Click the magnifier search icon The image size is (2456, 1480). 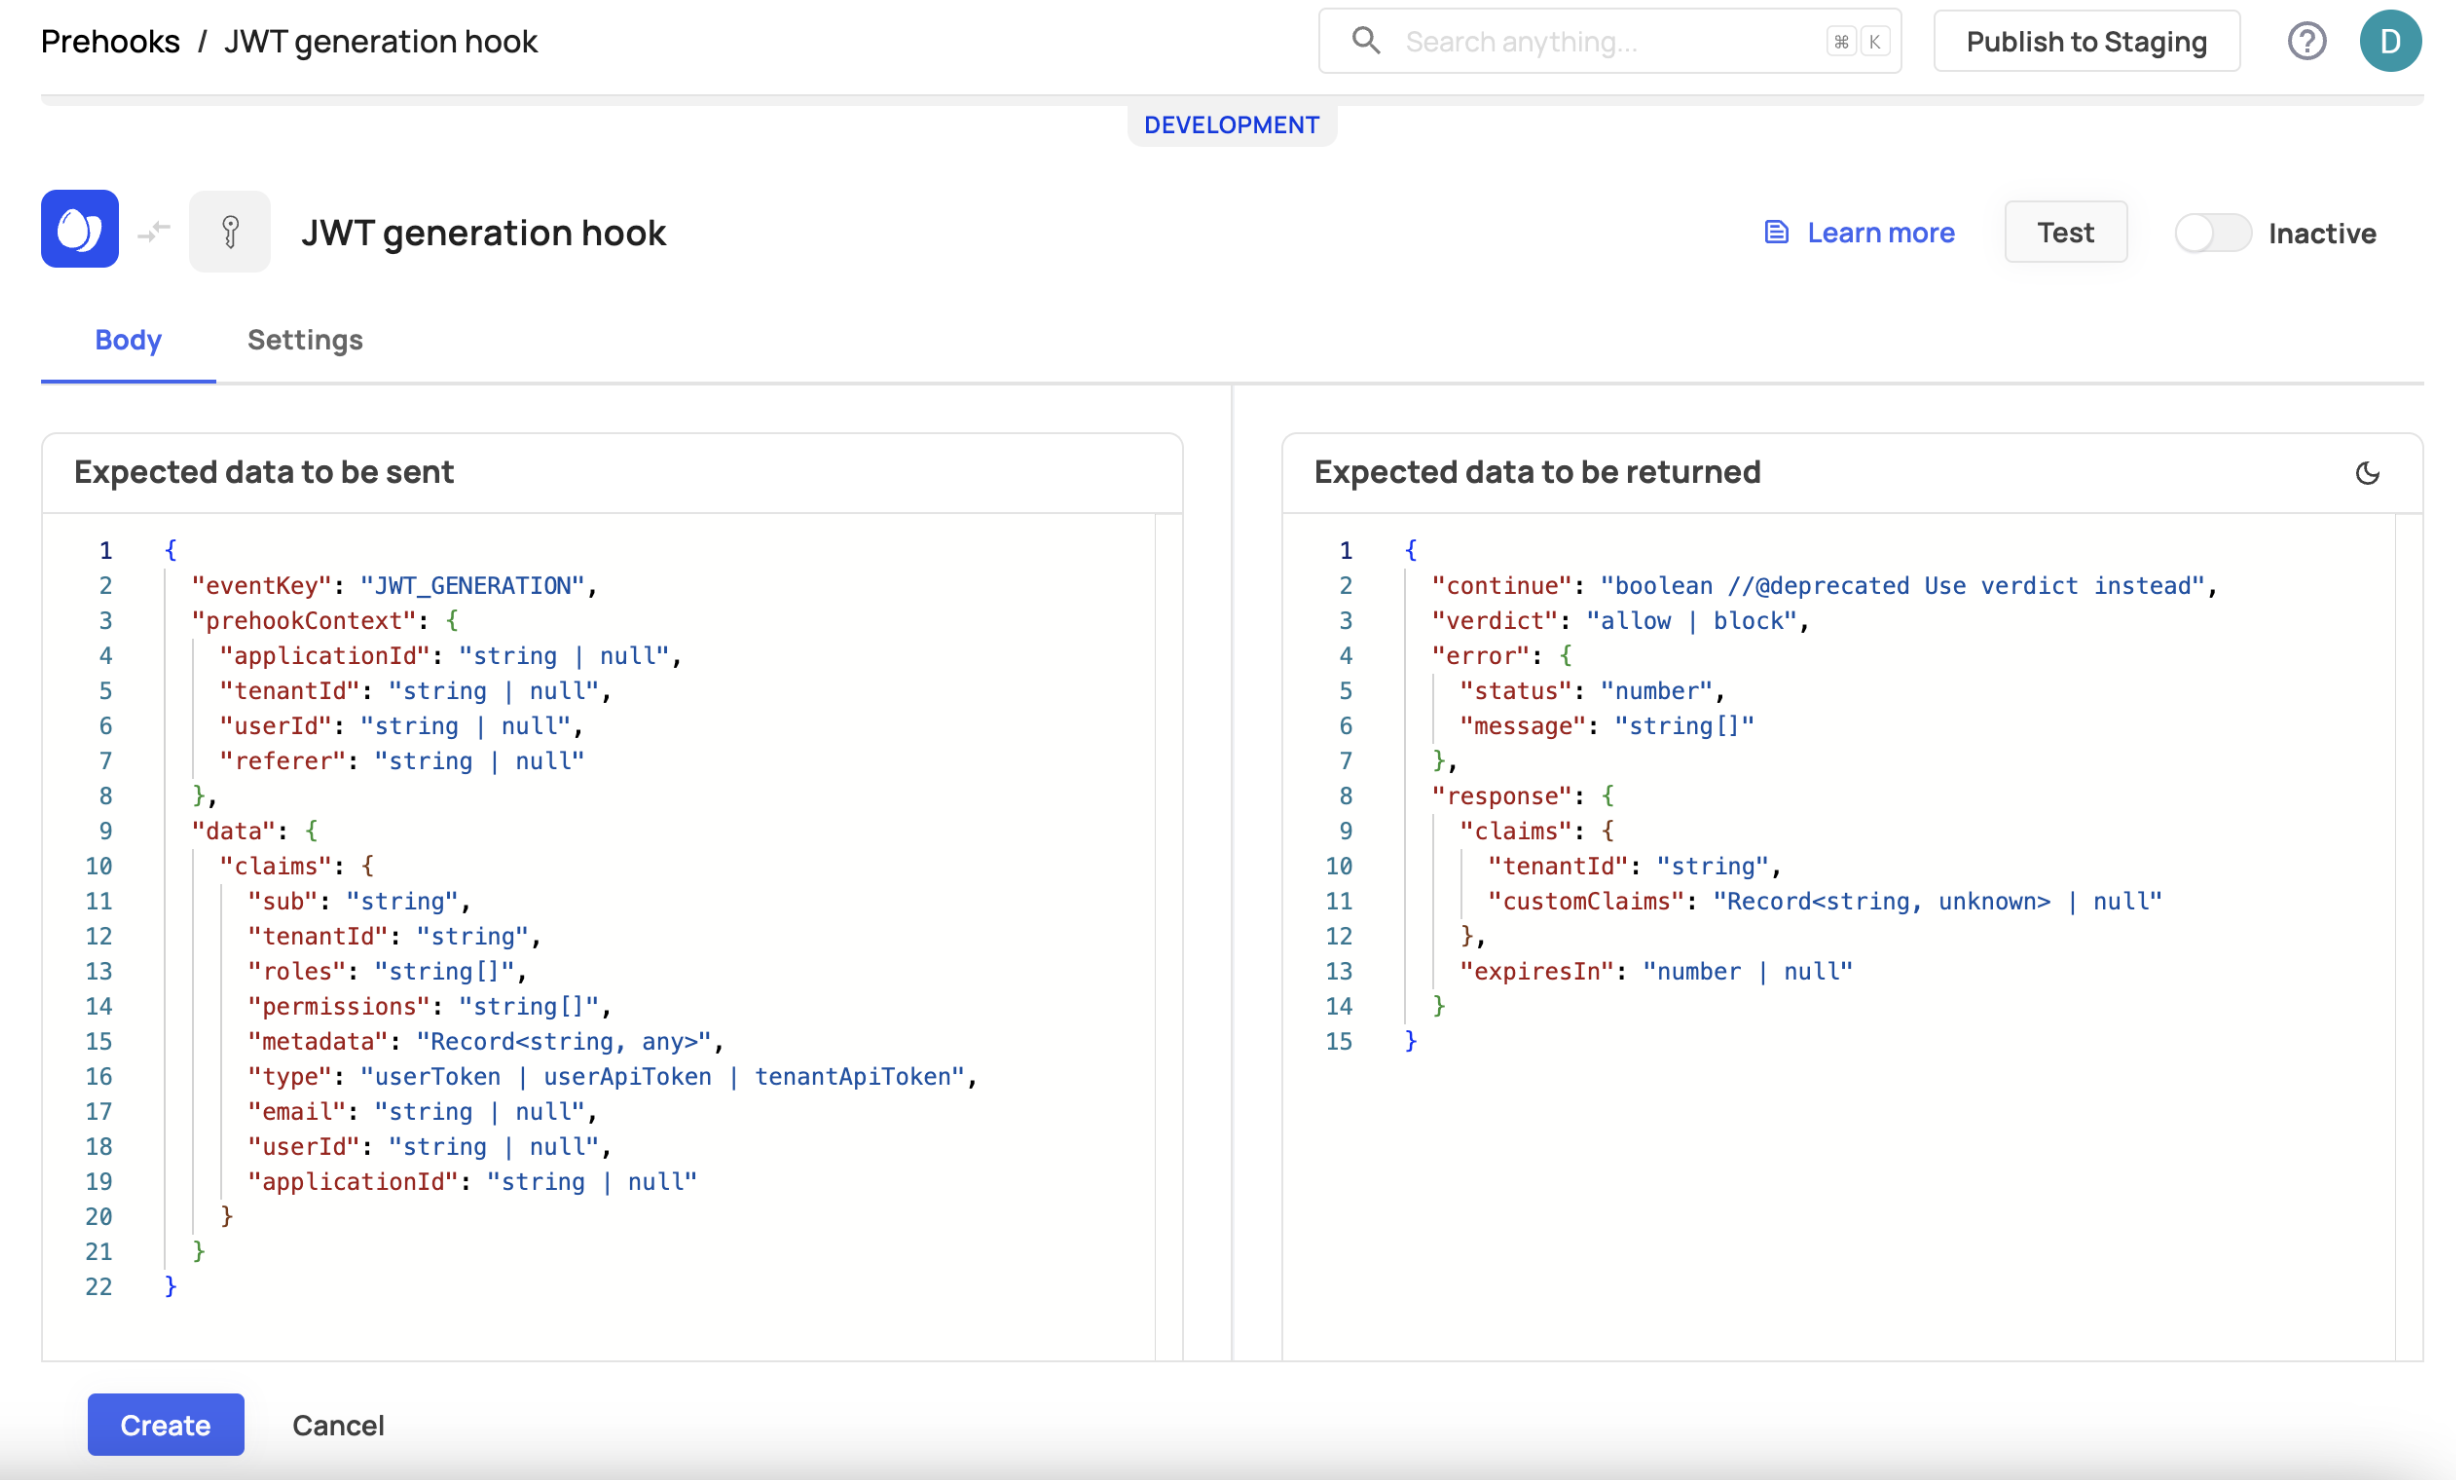point(1365,41)
